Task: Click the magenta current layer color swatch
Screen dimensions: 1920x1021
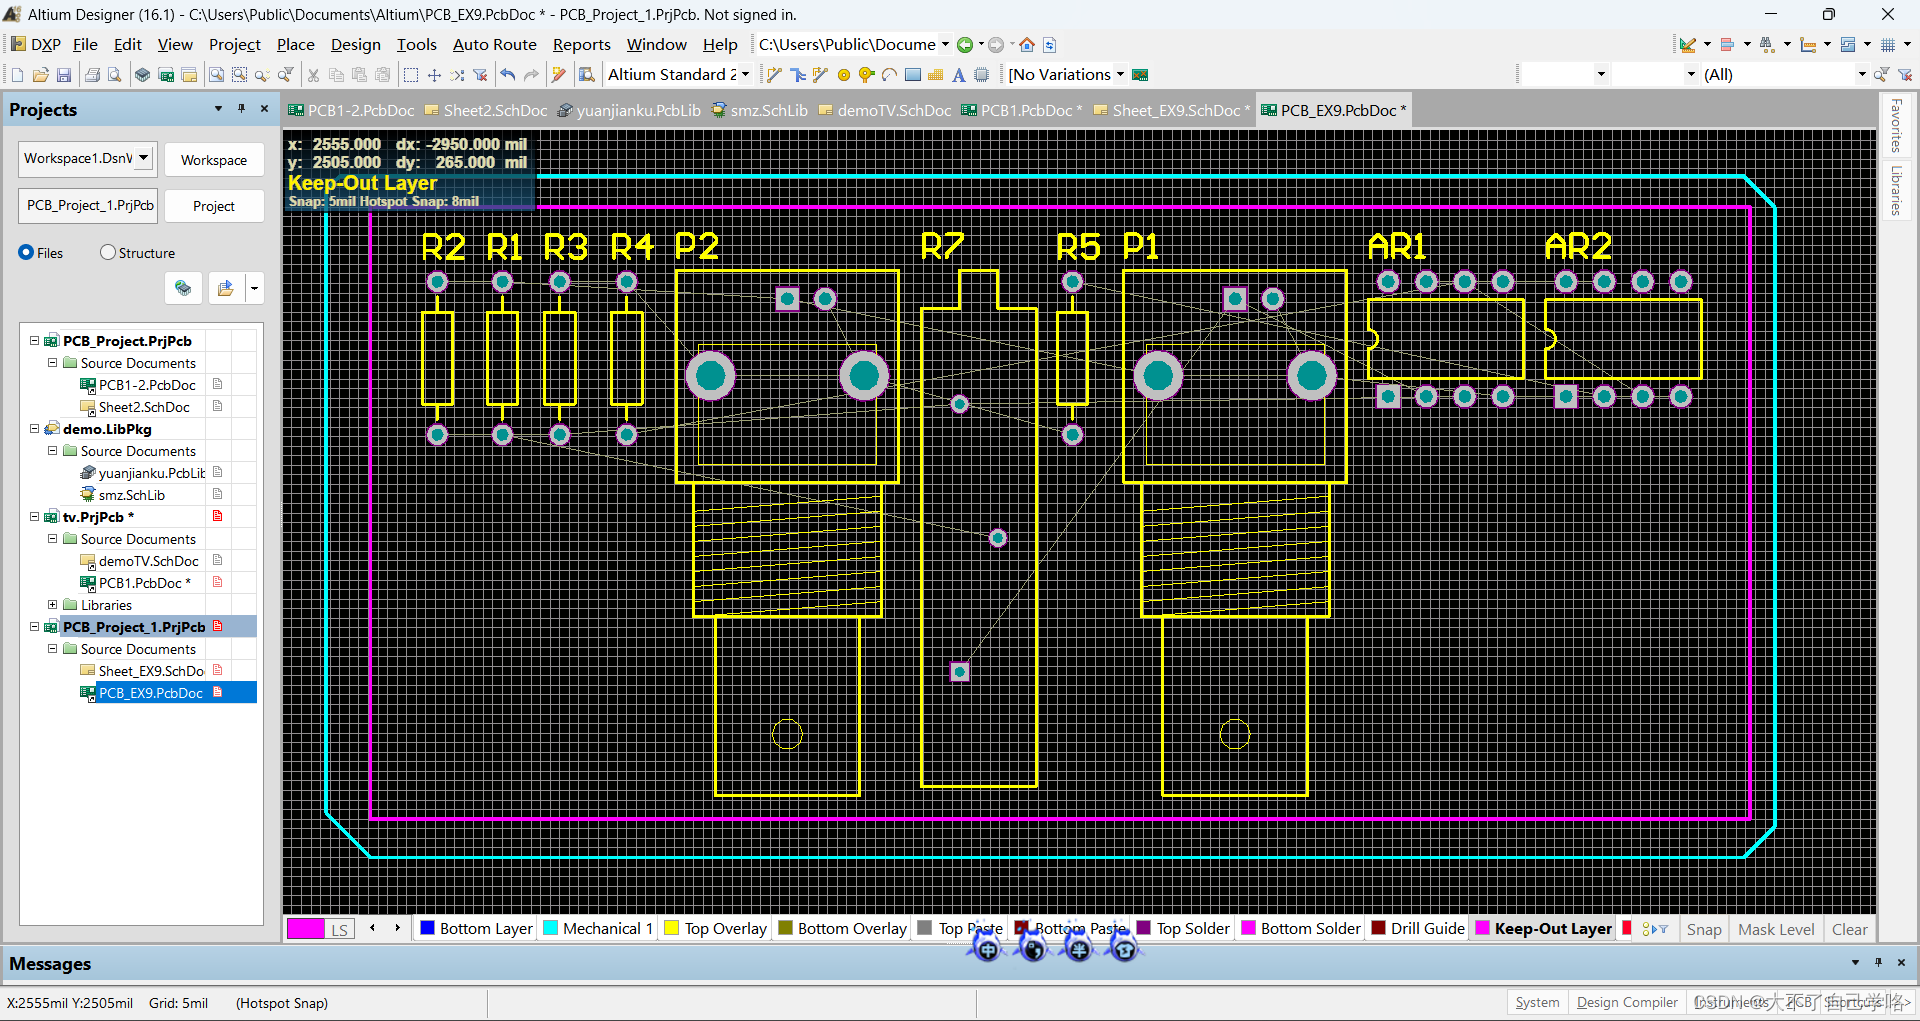Action: pyautogui.click(x=305, y=929)
